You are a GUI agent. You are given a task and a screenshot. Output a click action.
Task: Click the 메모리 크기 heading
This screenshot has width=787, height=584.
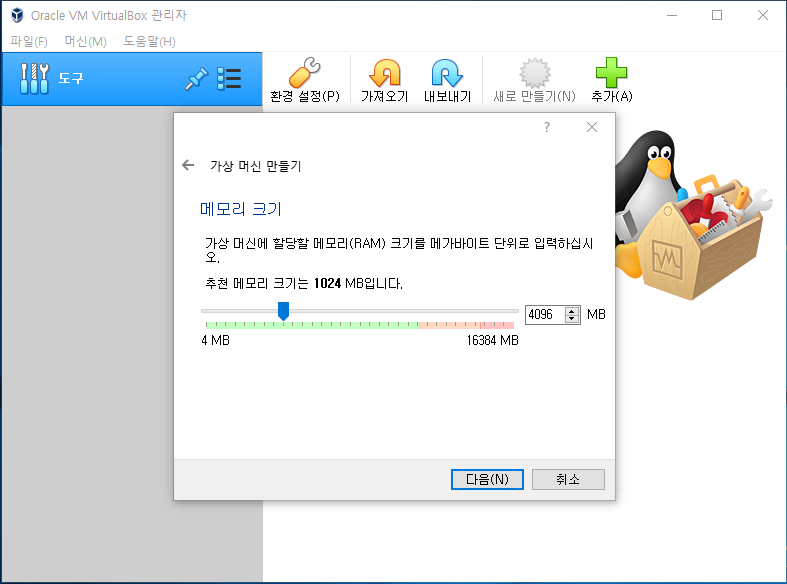[x=241, y=209]
